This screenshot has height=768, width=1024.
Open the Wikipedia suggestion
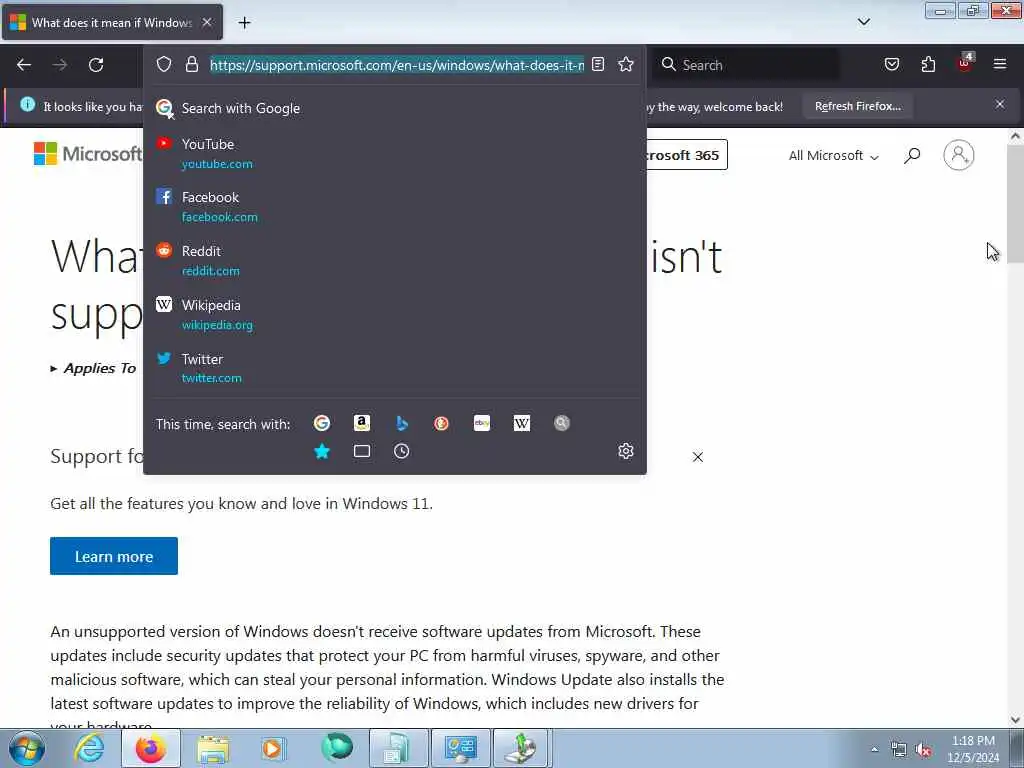(394, 314)
